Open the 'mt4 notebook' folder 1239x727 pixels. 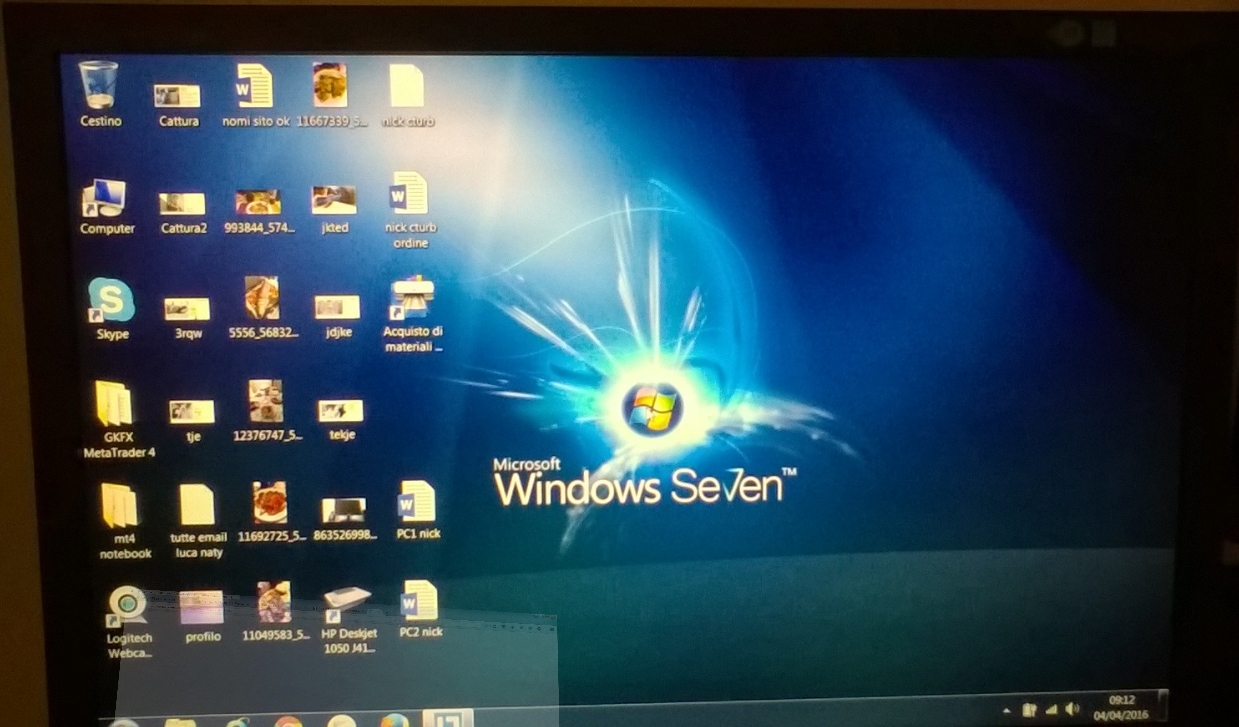point(121,506)
